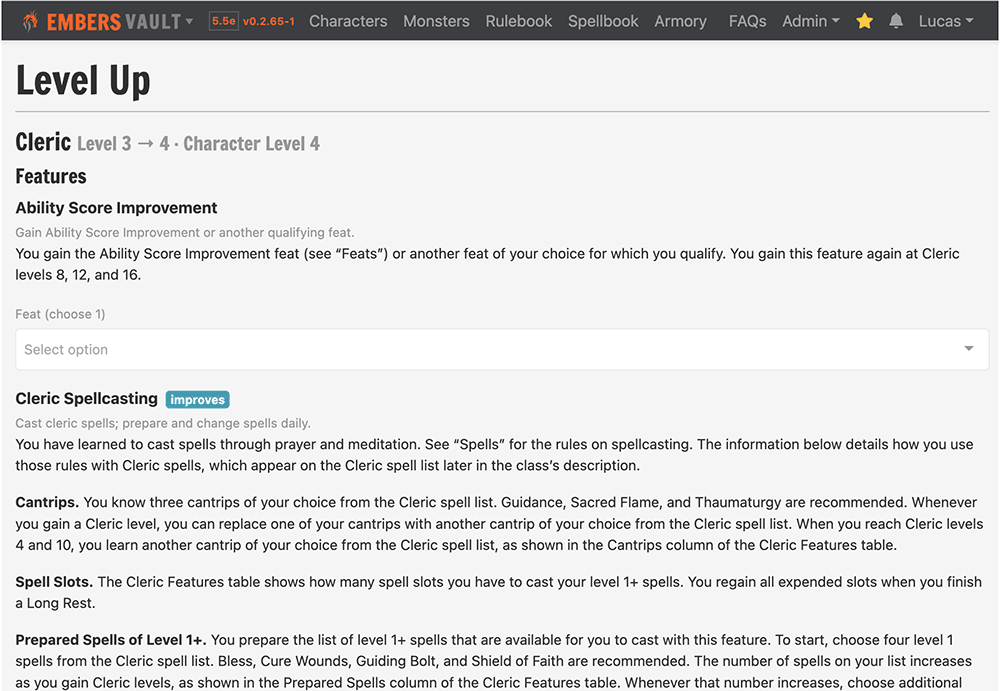Click the Cleric Spellcasting feature heading

click(x=86, y=399)
